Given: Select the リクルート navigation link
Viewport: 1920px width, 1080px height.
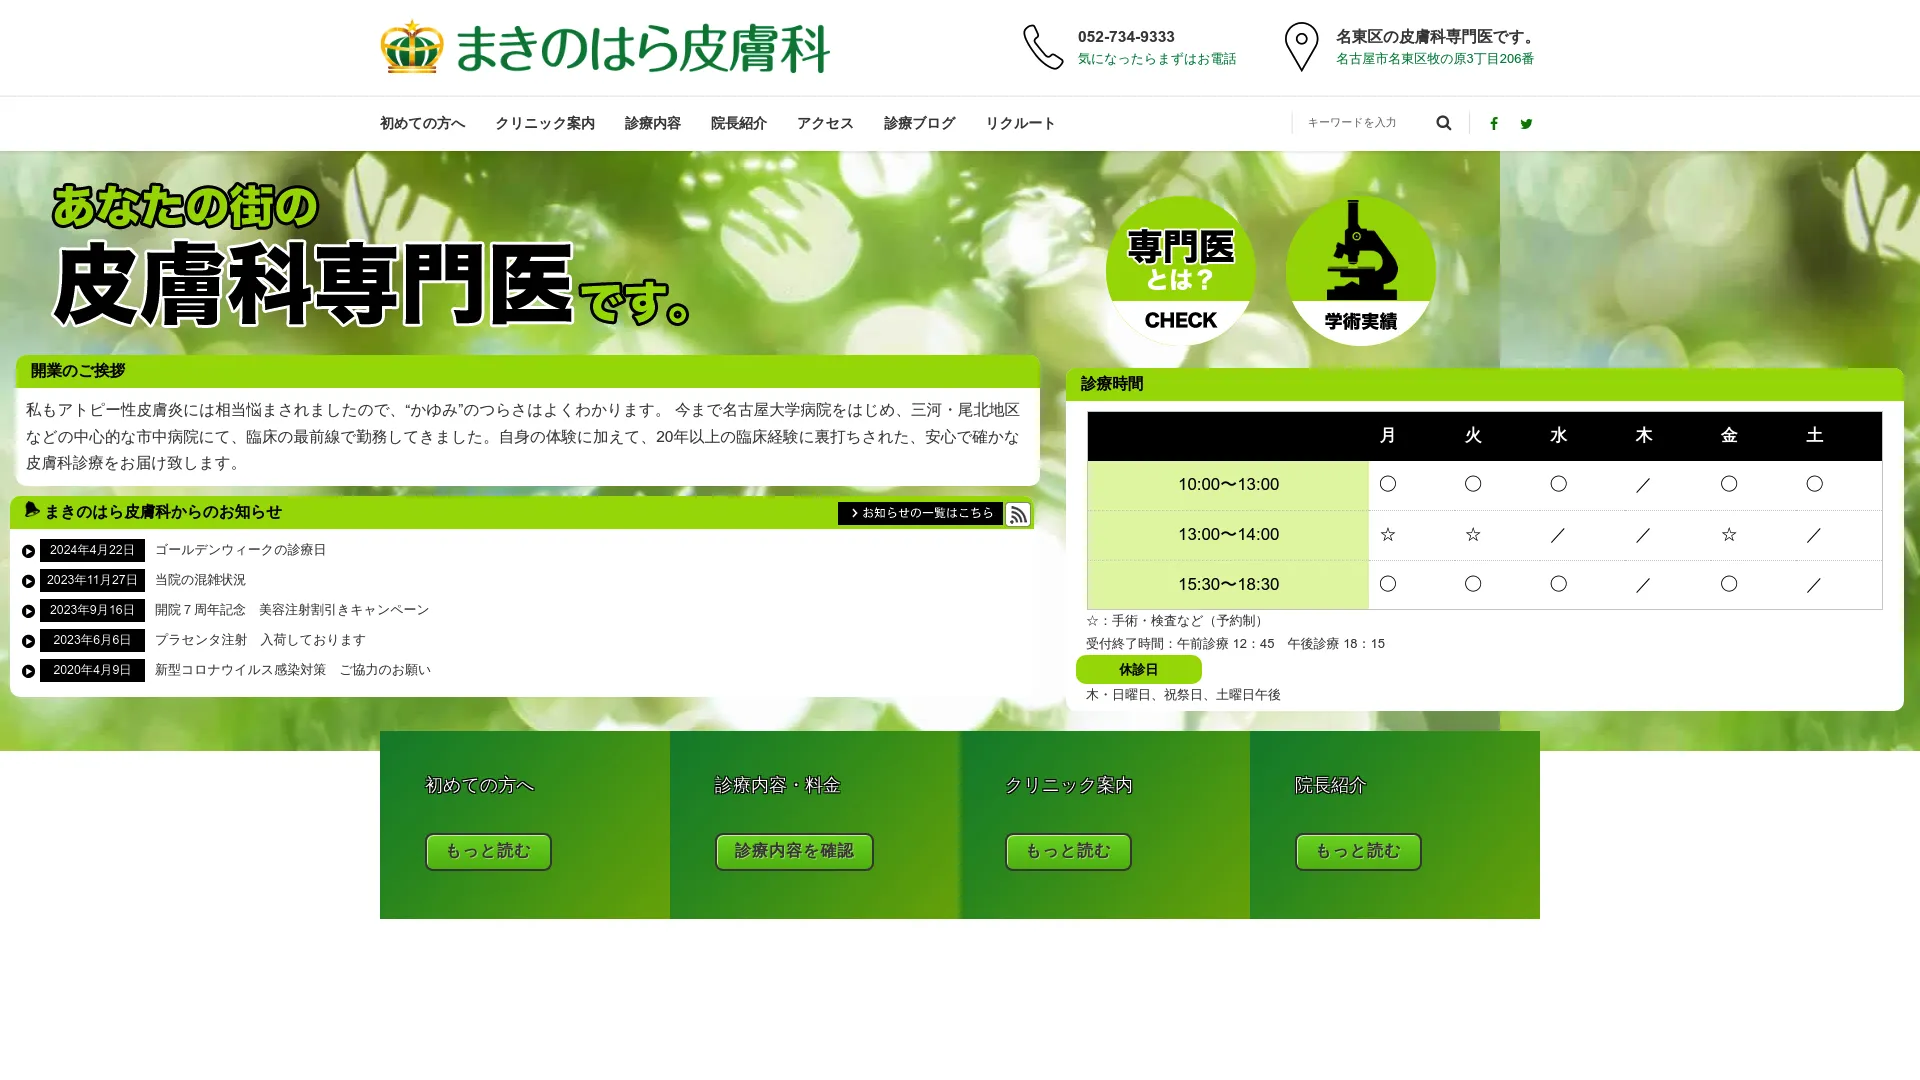Looking at the screenshot, I should [x=1019, y=123].
